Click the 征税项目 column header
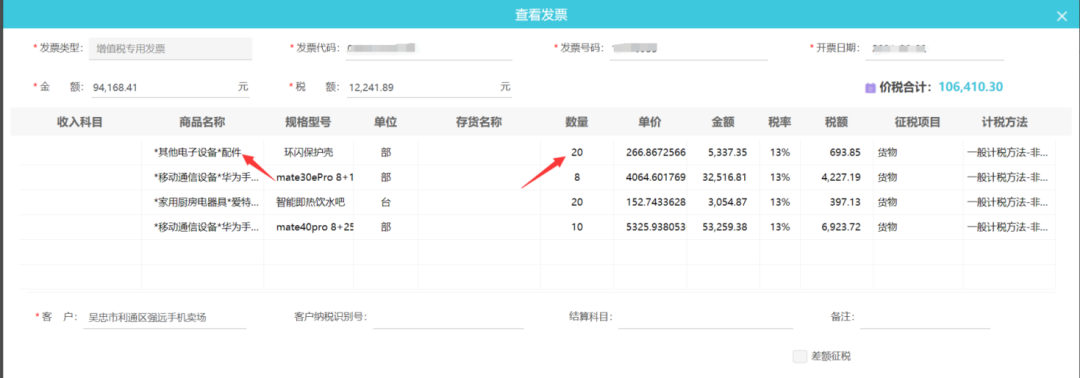 tap(917, 123)
